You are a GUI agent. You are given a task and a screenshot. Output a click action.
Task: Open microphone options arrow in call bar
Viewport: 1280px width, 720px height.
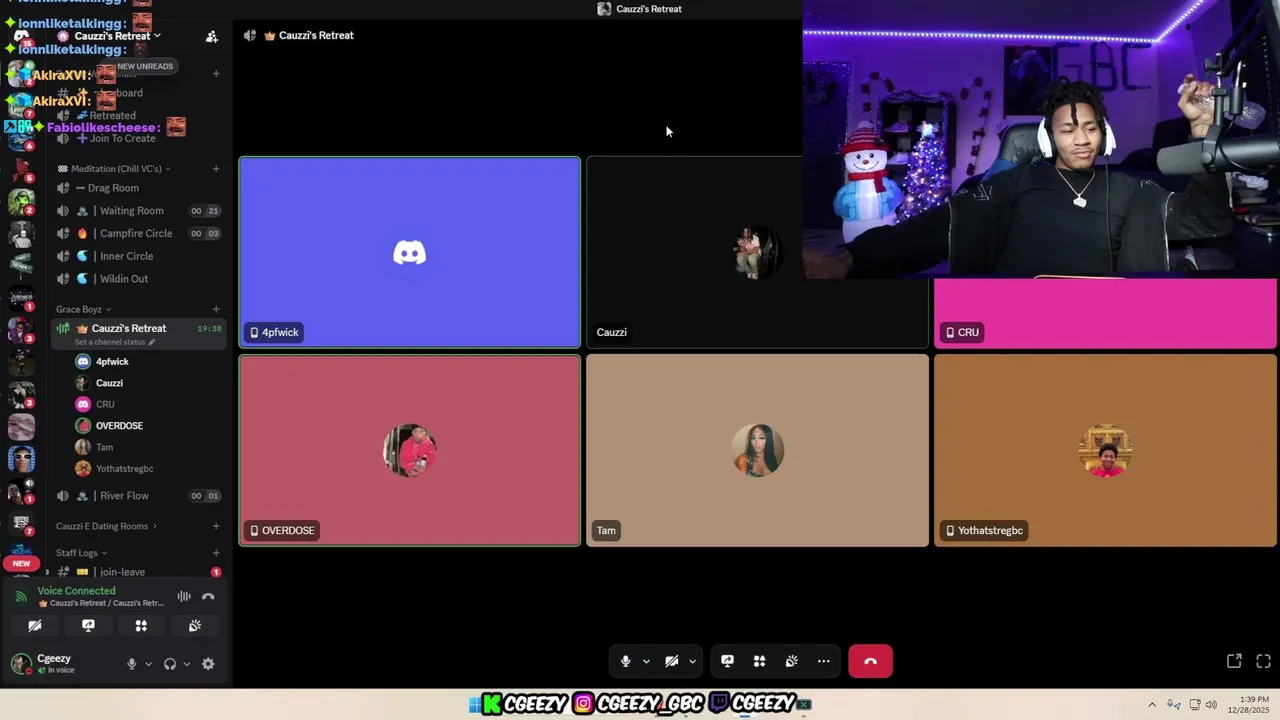coord(646,661)
